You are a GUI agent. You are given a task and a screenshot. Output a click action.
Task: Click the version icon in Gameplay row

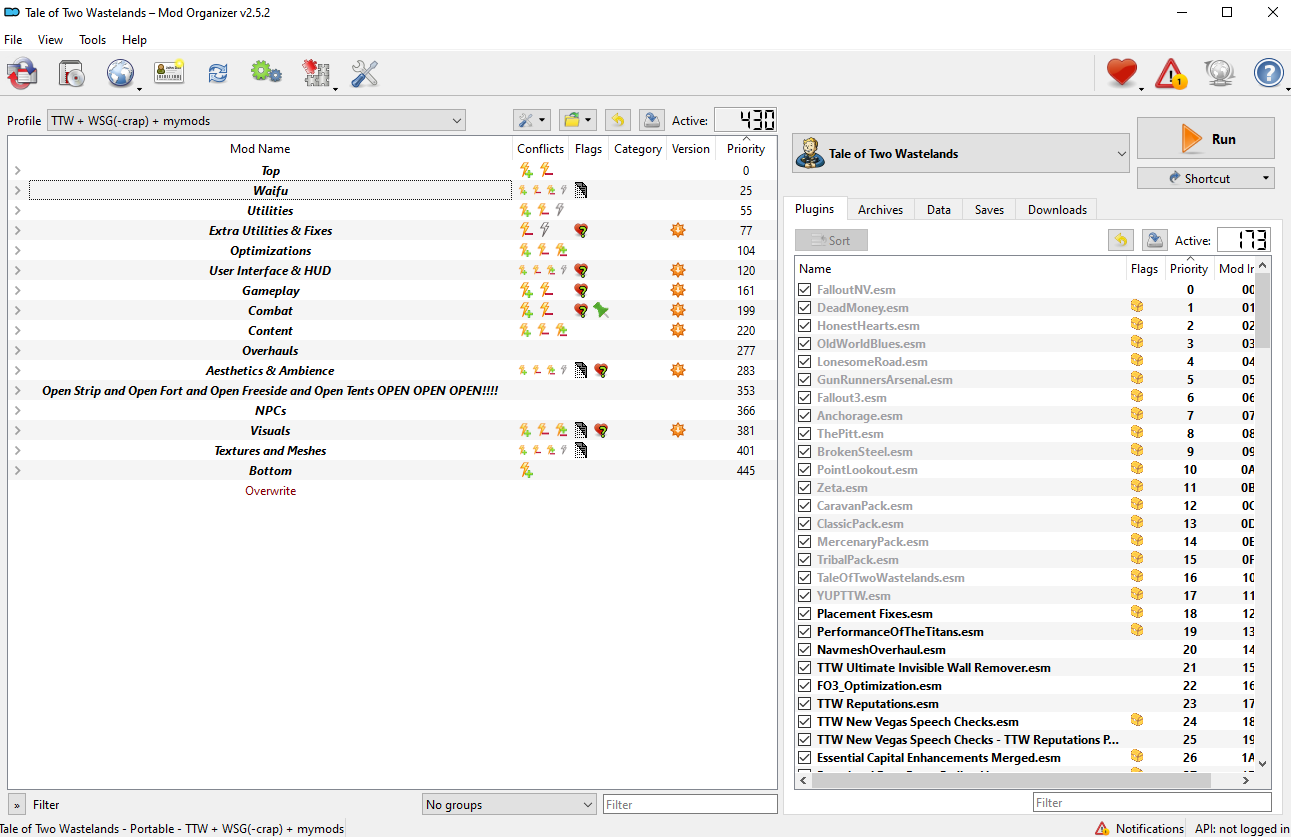(x=678, y=290)
